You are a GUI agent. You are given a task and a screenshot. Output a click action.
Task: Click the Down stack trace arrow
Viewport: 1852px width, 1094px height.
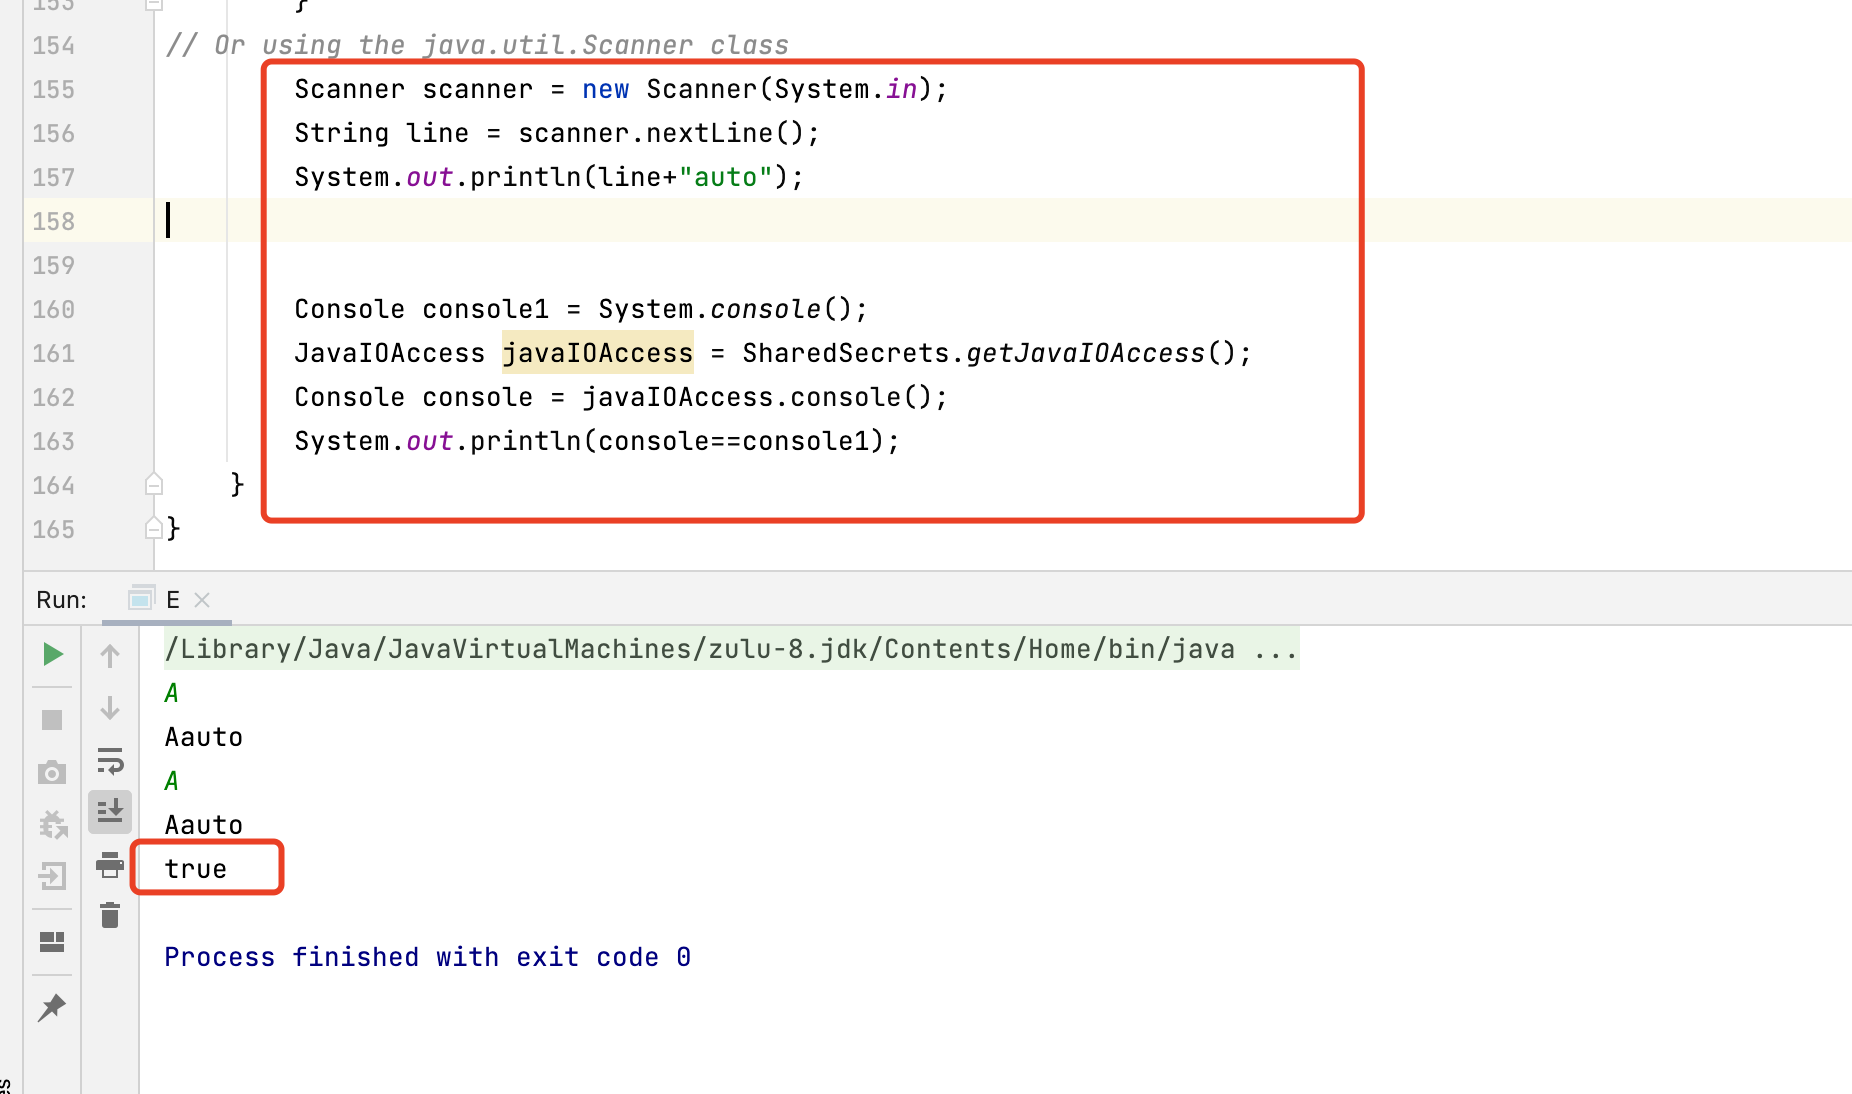coord(110,708)
